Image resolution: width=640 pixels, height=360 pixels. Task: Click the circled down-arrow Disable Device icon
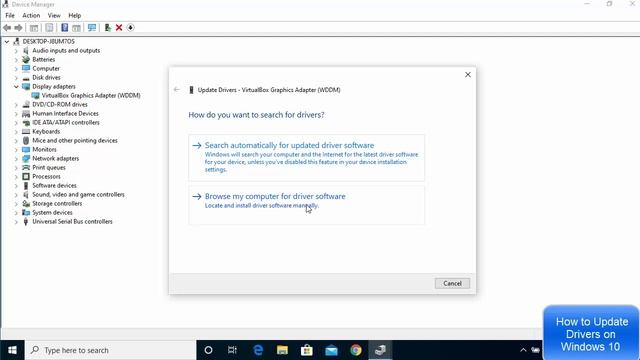pos(131,28)
